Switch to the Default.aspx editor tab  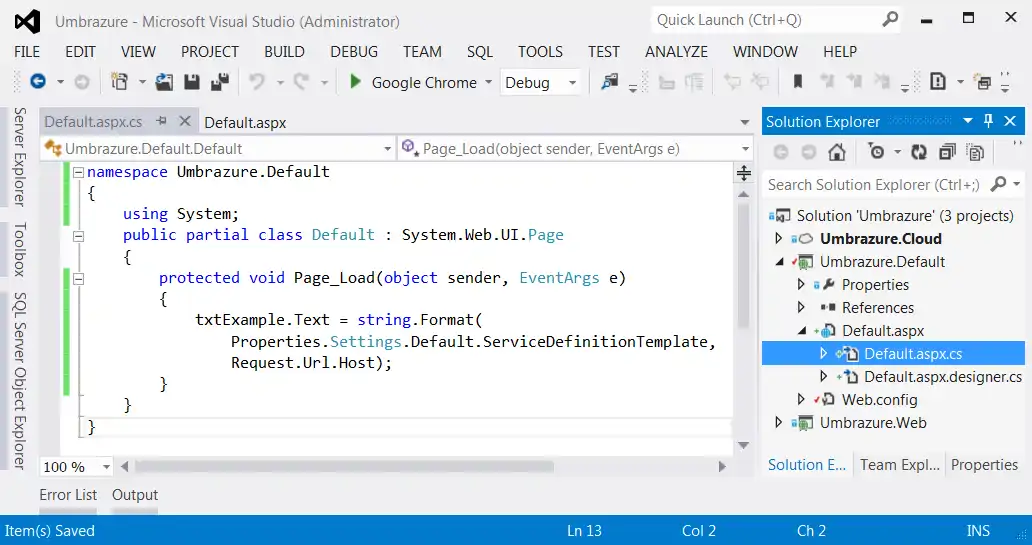coord(245,122)
